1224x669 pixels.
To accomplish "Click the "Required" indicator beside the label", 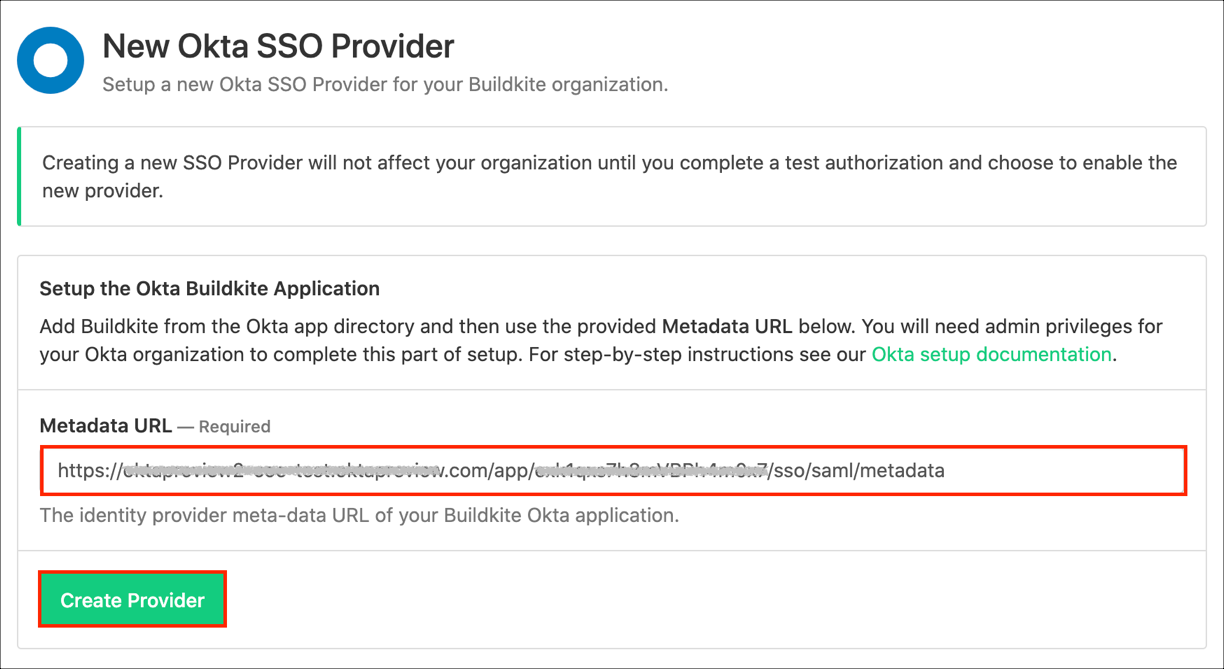I will pyautogui.click(x=234, y=427).
